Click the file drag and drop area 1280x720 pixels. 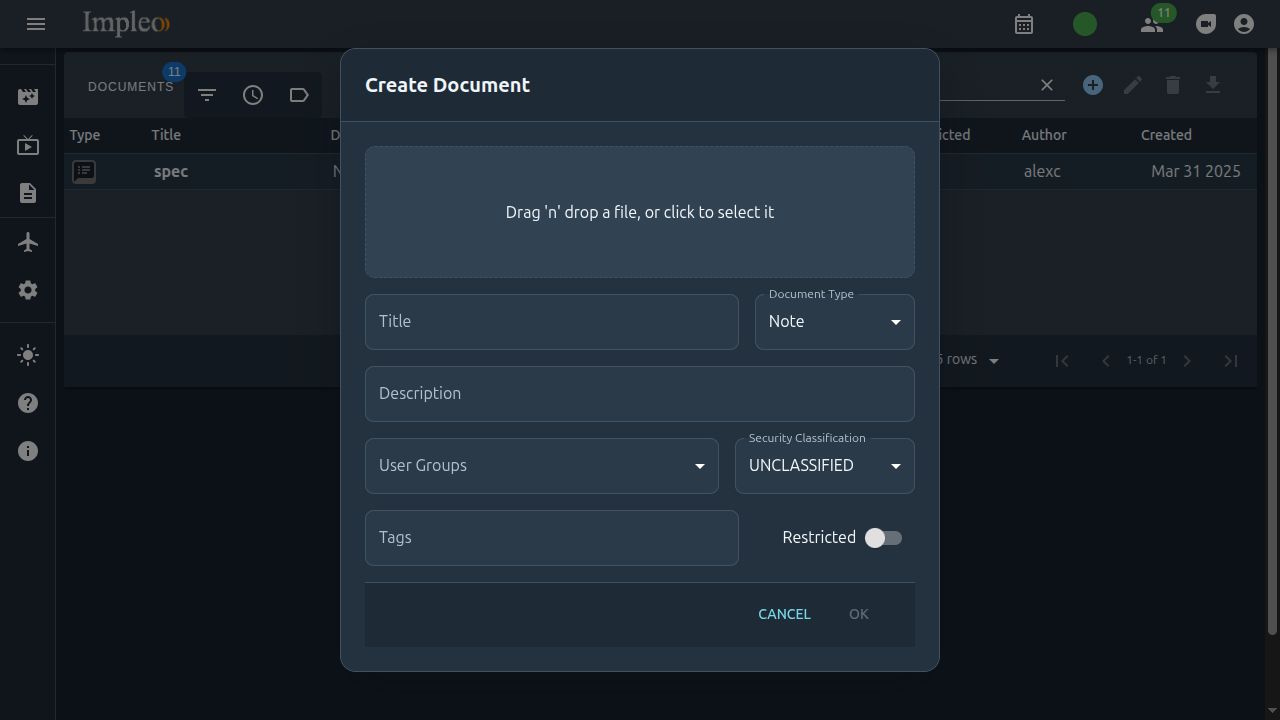(x=640, y=212)
